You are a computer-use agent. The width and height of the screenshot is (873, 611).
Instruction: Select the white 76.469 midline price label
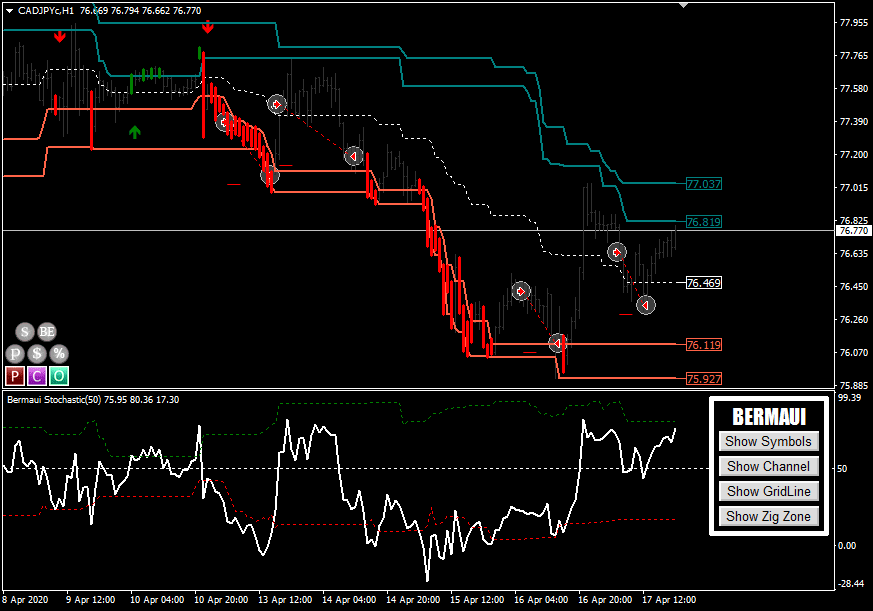(x=704, y=283)
